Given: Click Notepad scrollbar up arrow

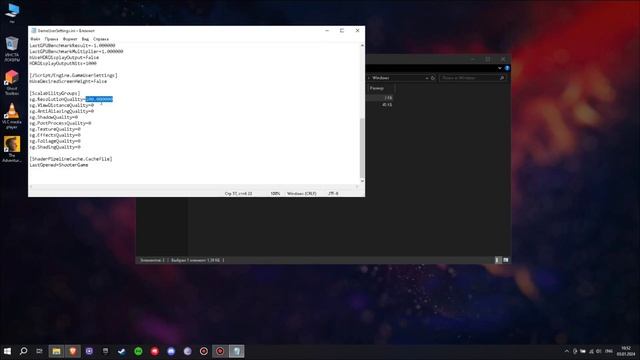Looking at the screenshot, I should point(362,45).
